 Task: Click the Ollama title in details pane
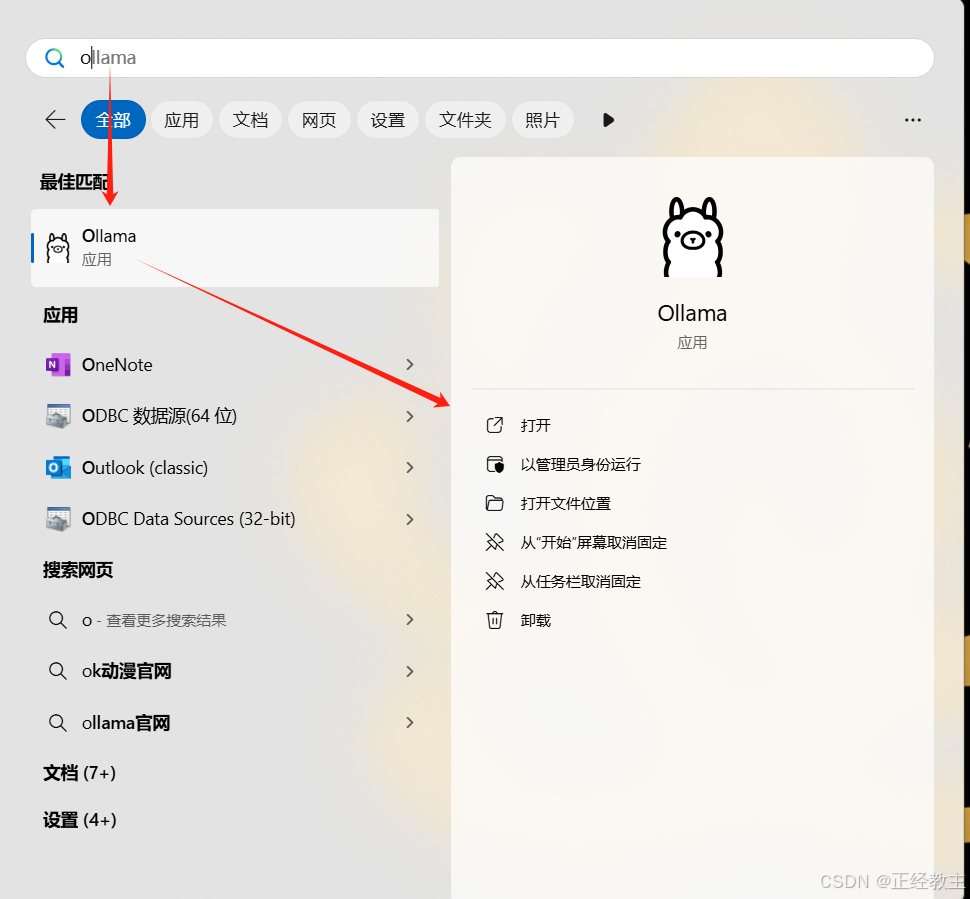pos(692,314)
